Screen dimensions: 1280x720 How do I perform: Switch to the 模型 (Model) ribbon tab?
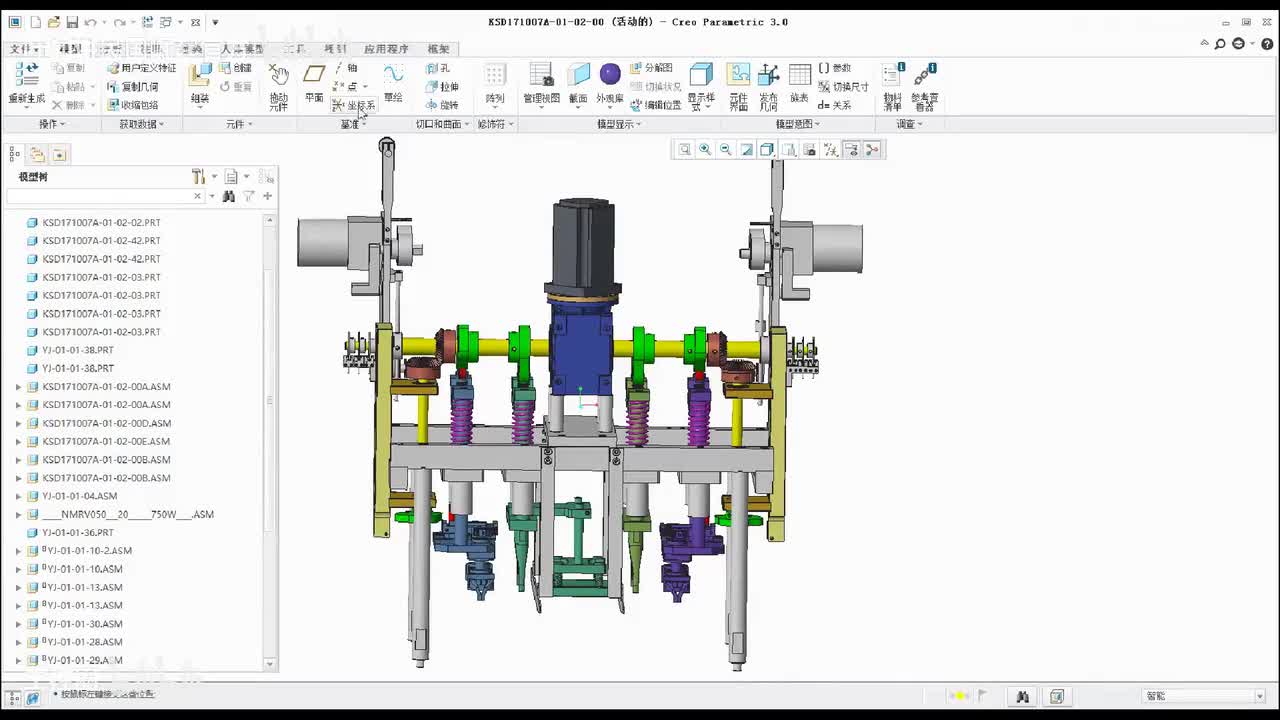pyautogui.click(x=70, y=48)
